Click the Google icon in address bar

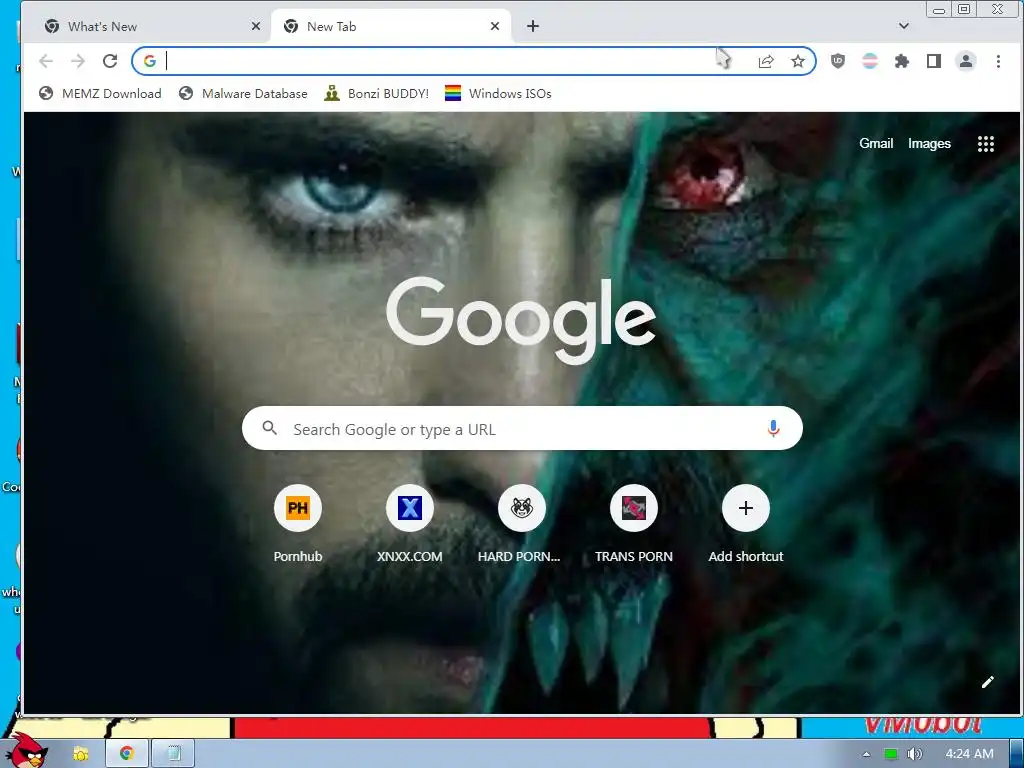click(150, 61)
